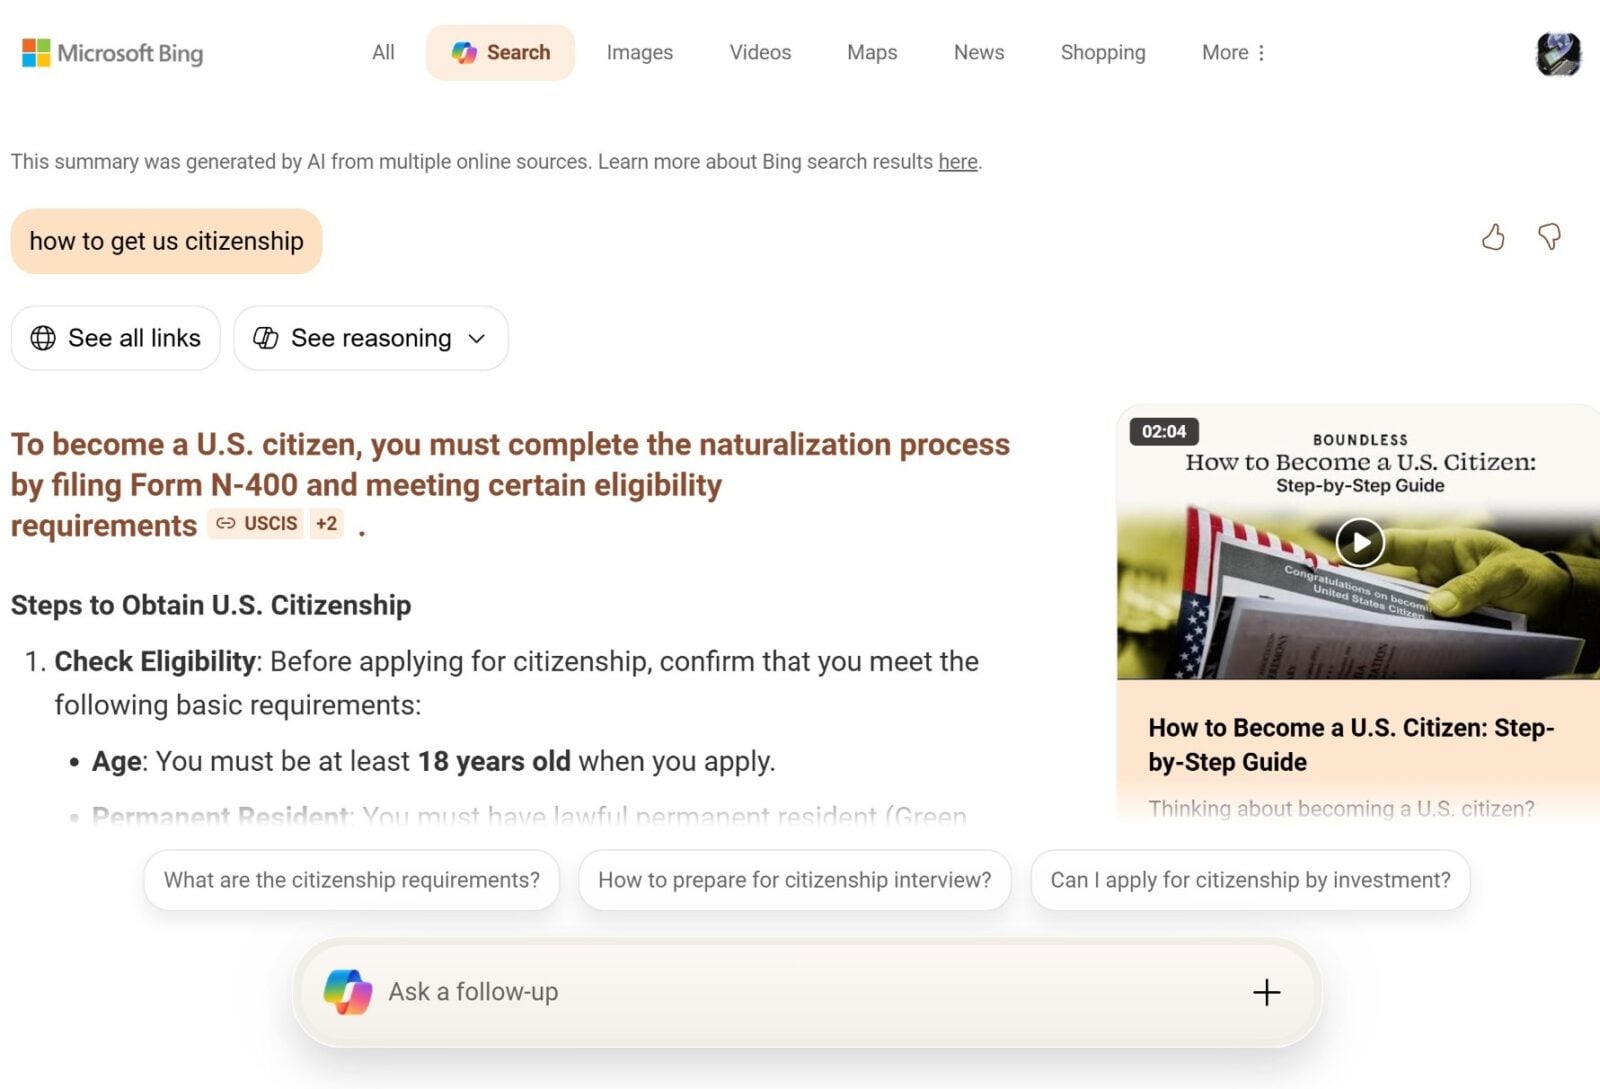Open the More menu

click(1233, 53)
